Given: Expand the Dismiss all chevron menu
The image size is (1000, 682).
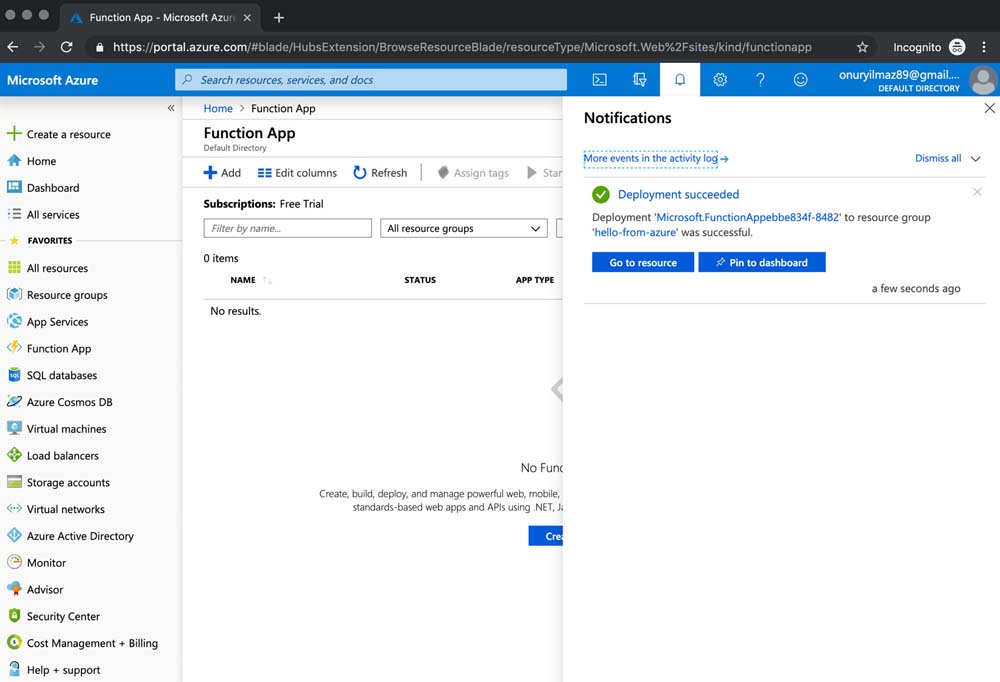Looking at the screenshot, I should tap(976, 159).
